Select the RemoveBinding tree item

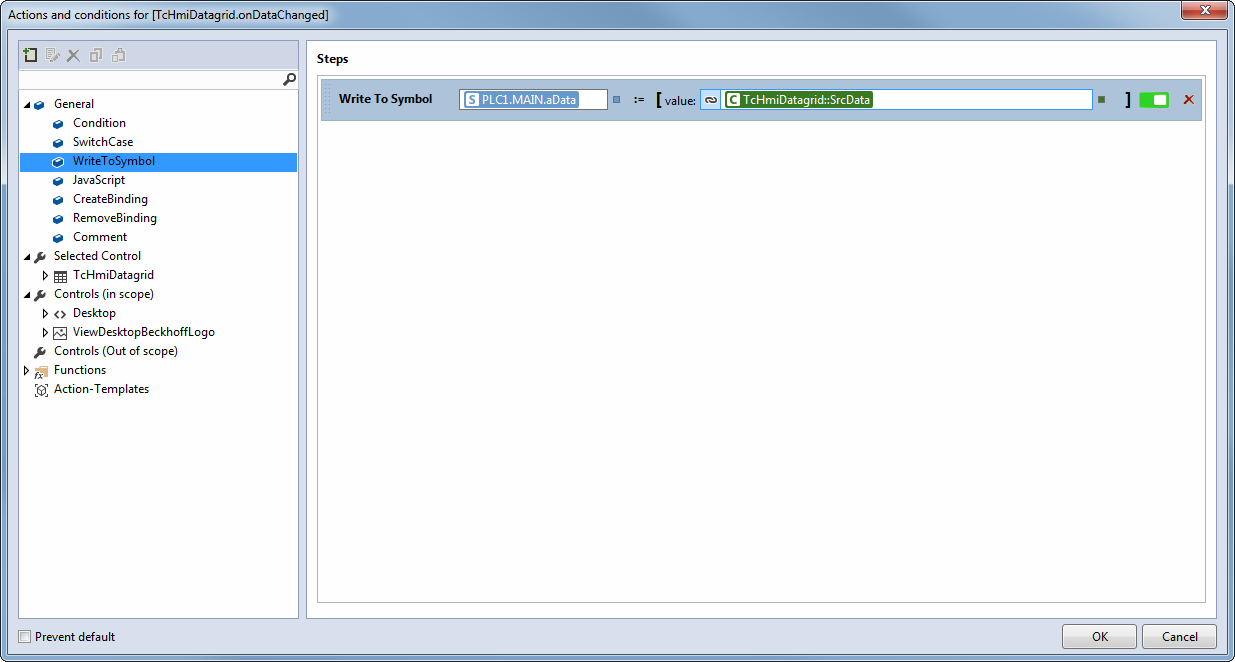coord(115,218)
